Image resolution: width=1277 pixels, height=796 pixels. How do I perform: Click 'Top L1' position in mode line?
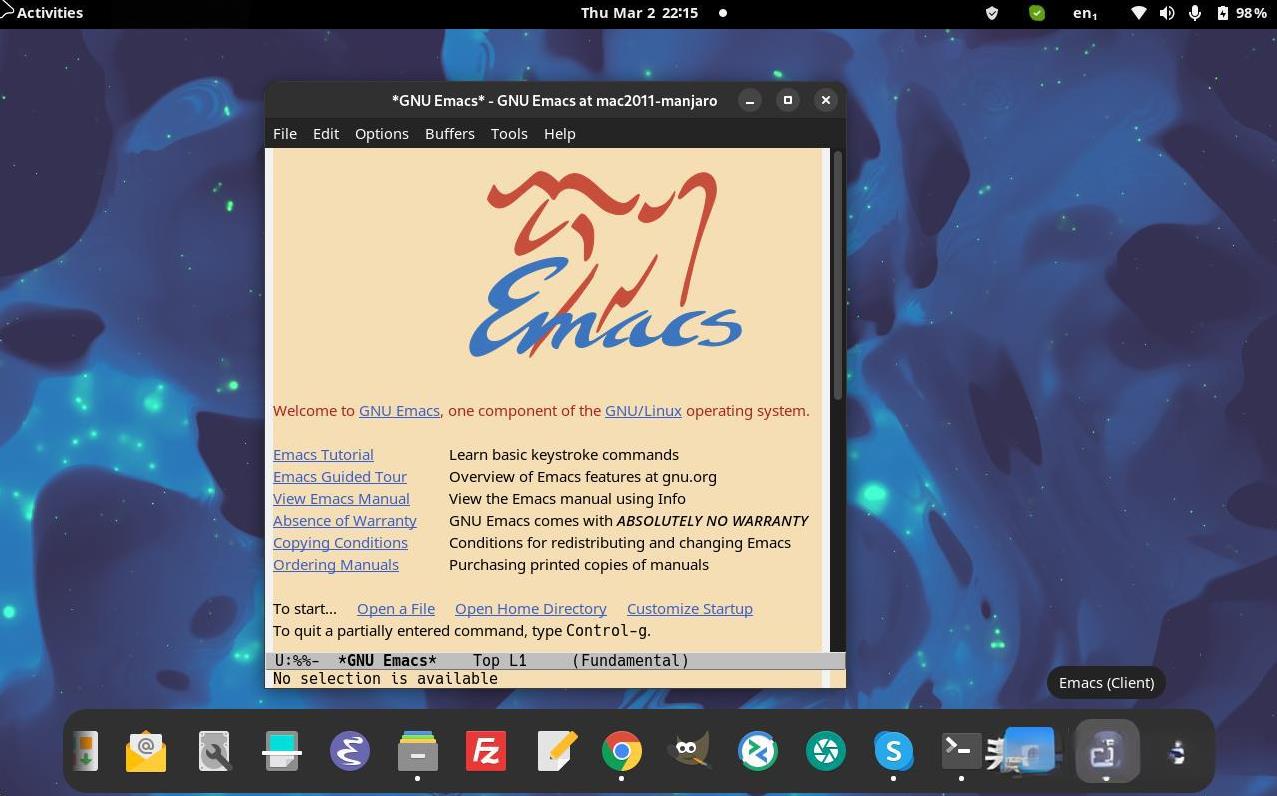click(x=500, y=661)
